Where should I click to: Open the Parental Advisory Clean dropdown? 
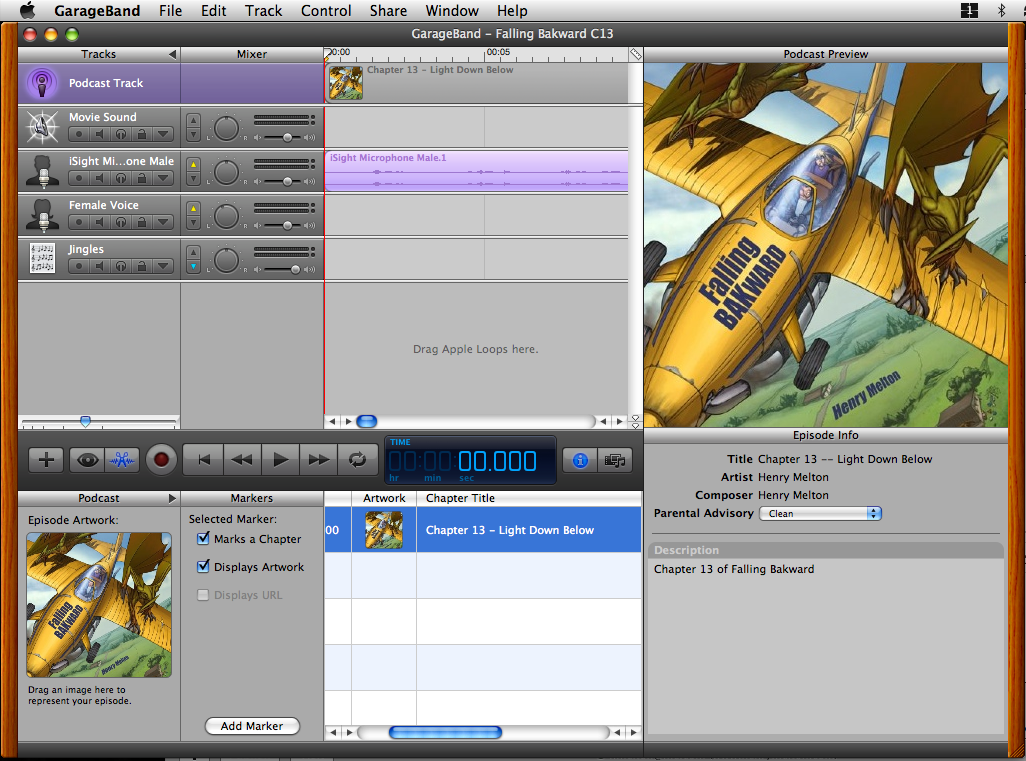click(820, 514)
